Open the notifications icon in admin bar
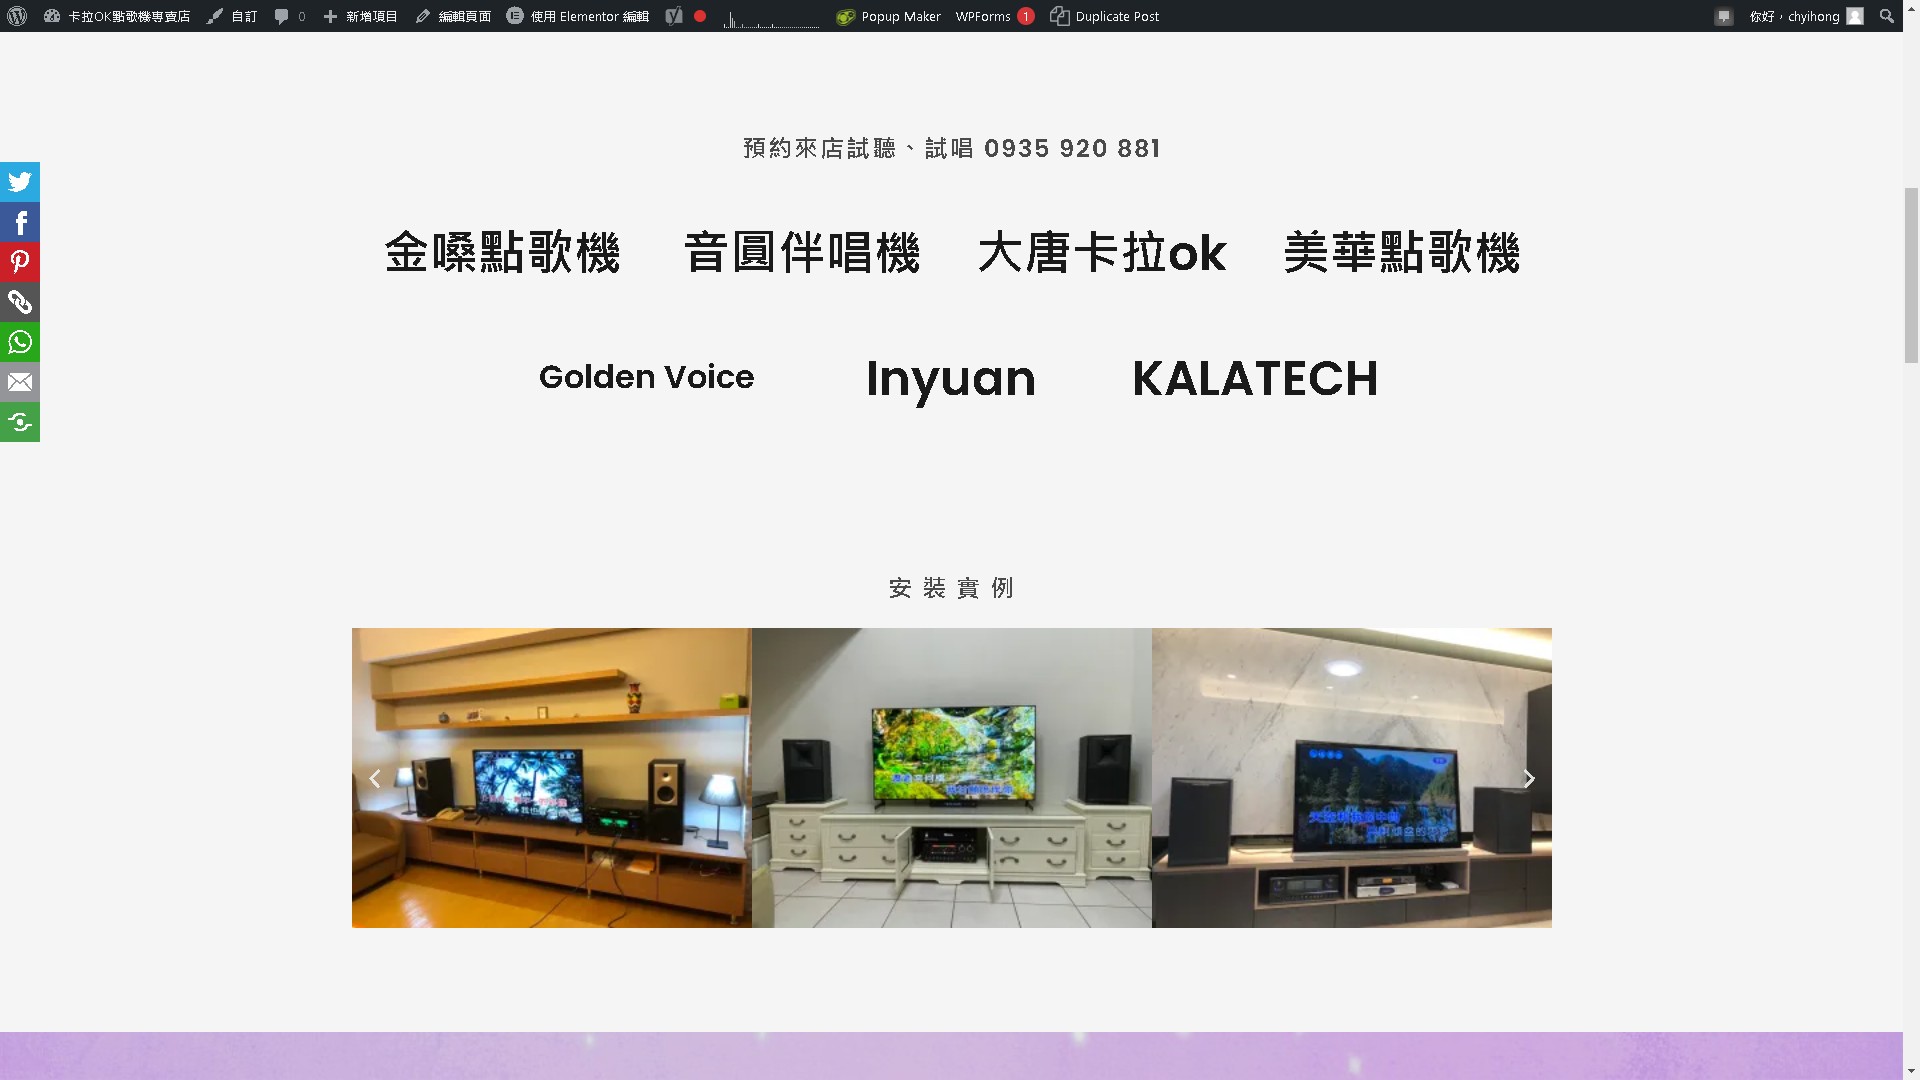This screenshot has height=1080, width=1920. pos(1723,16)
